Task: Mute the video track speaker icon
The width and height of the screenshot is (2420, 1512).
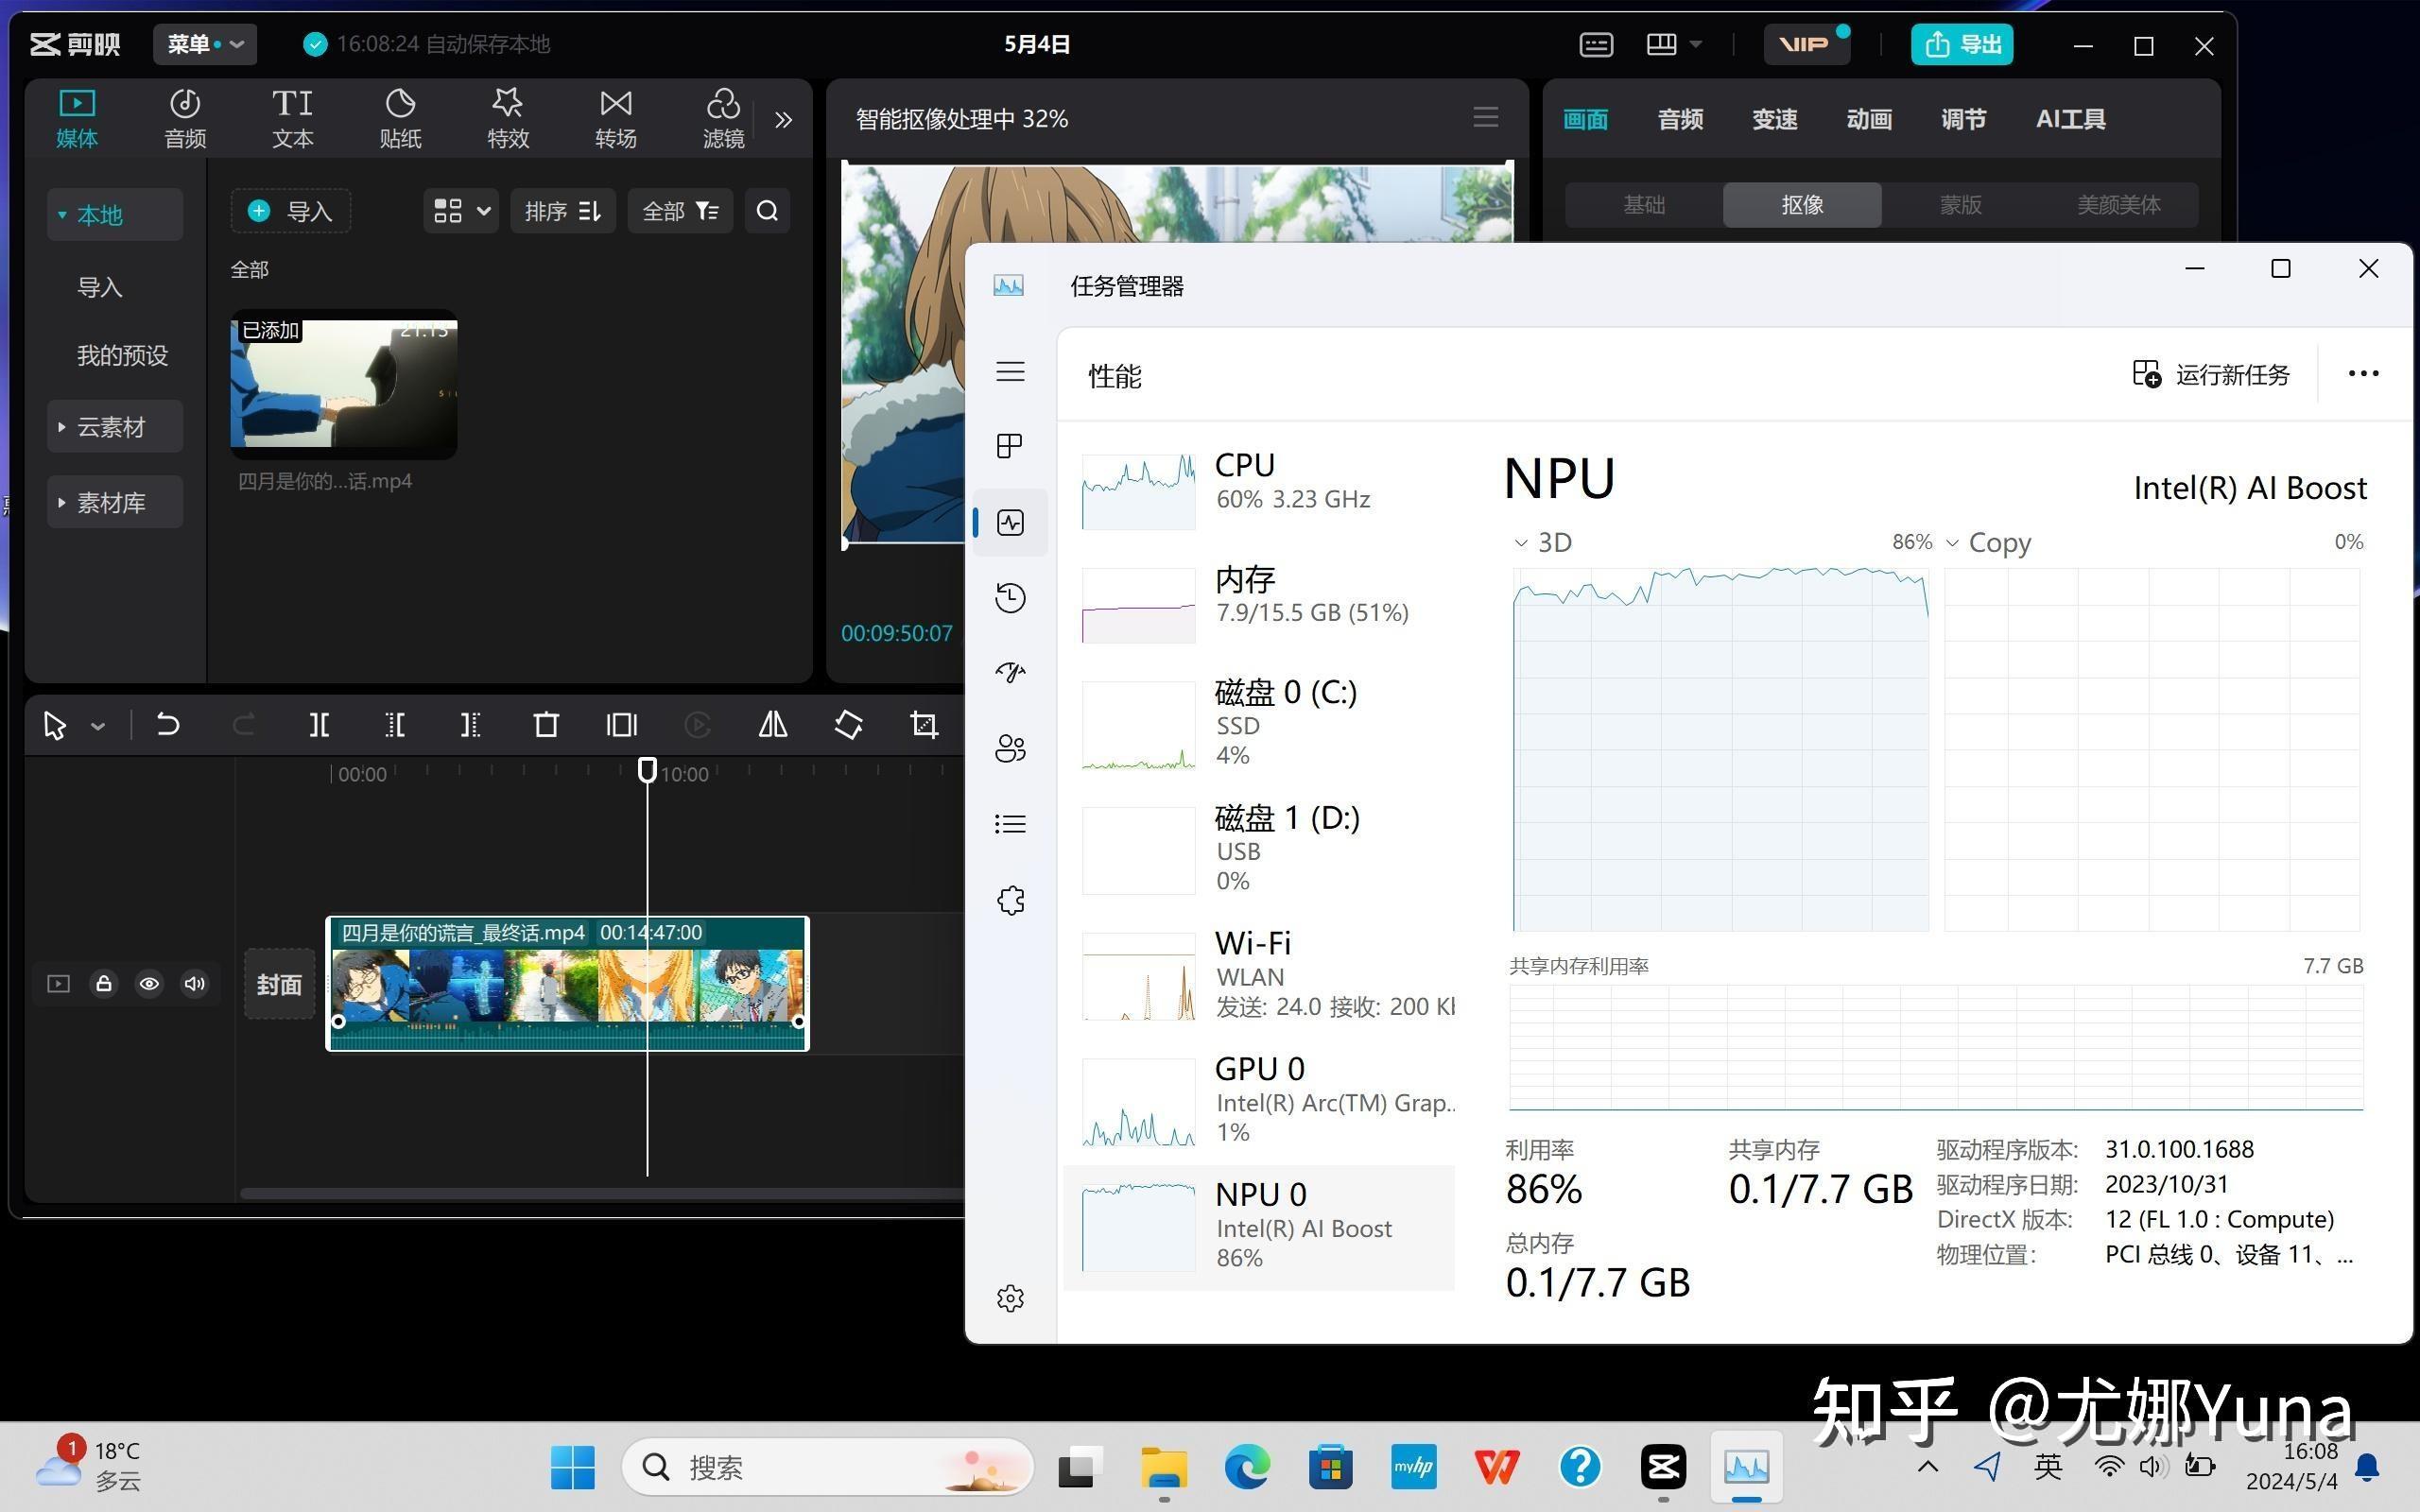Action: [194, 984]
